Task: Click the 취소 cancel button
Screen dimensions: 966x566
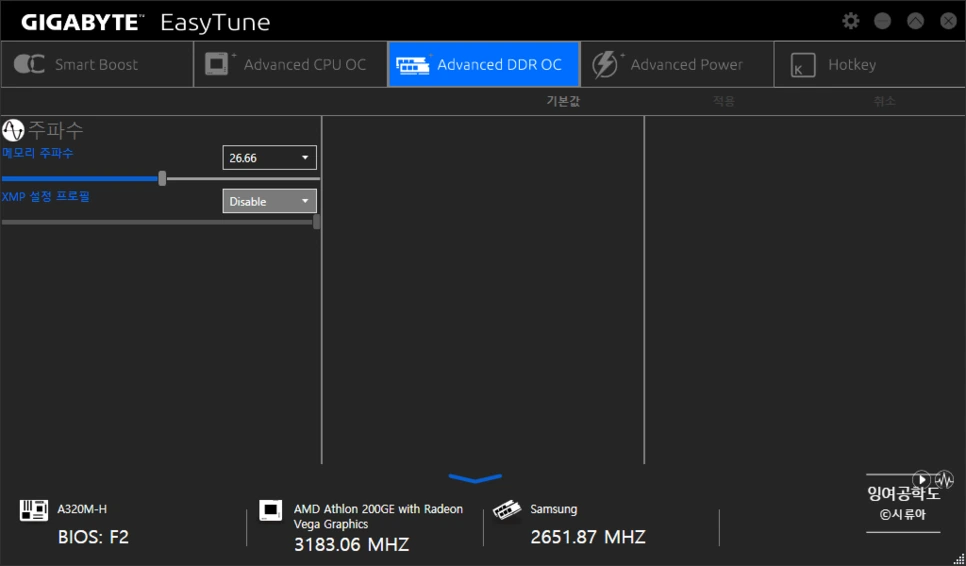Action: pos(885,101)
